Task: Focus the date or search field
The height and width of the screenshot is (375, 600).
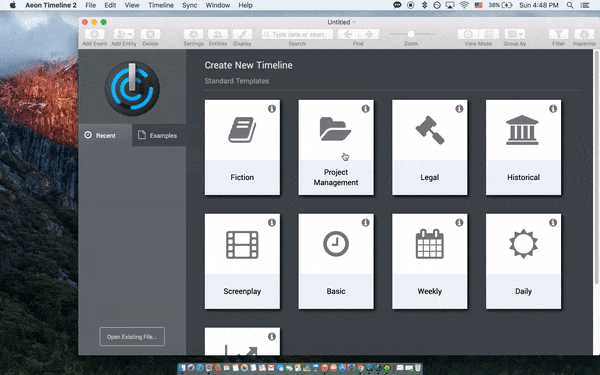Action: click(x=297, y=34)
